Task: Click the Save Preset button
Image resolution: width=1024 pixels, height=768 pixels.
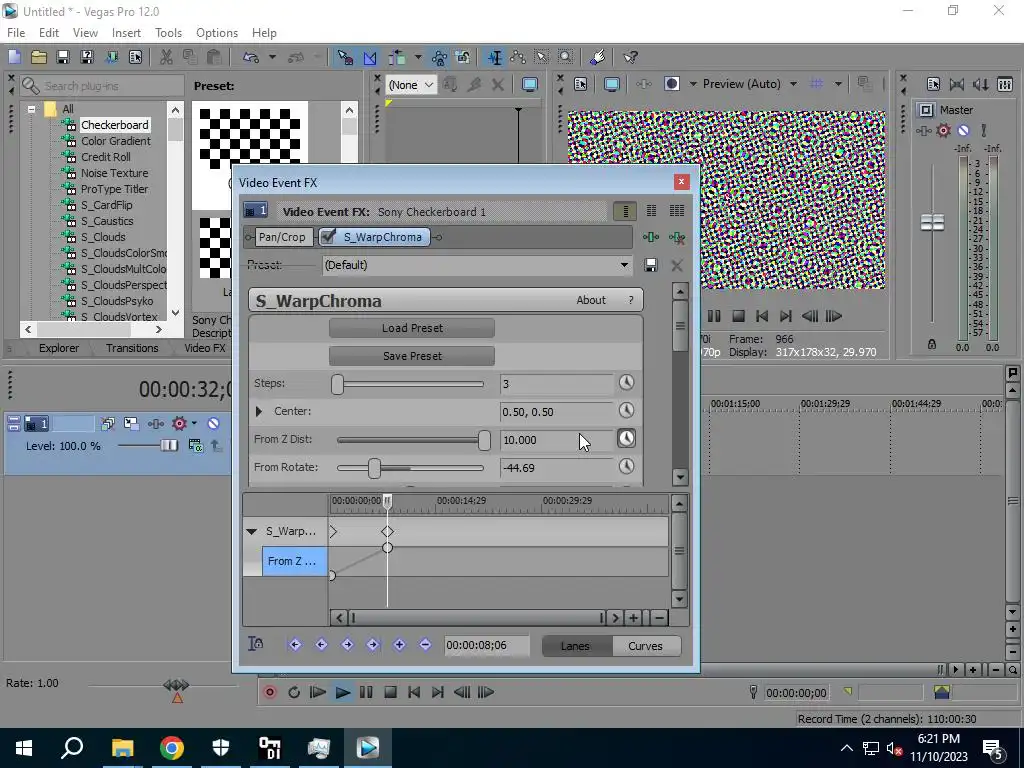Action: 412,356
